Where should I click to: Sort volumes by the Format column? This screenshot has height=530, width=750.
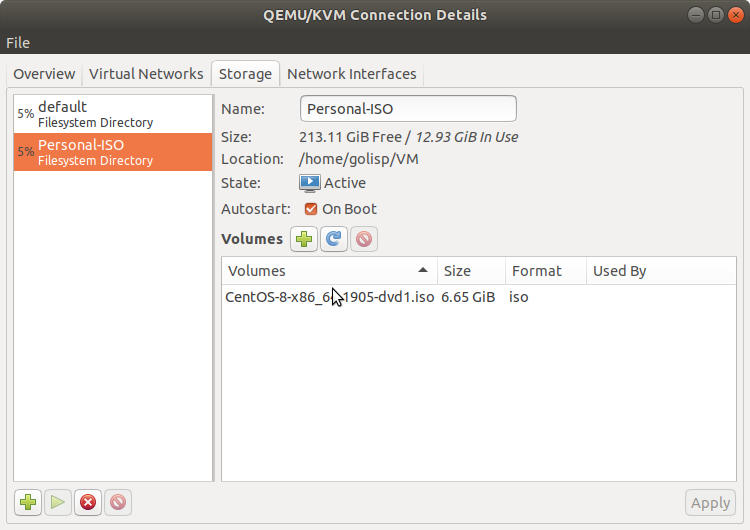point(543,271)
